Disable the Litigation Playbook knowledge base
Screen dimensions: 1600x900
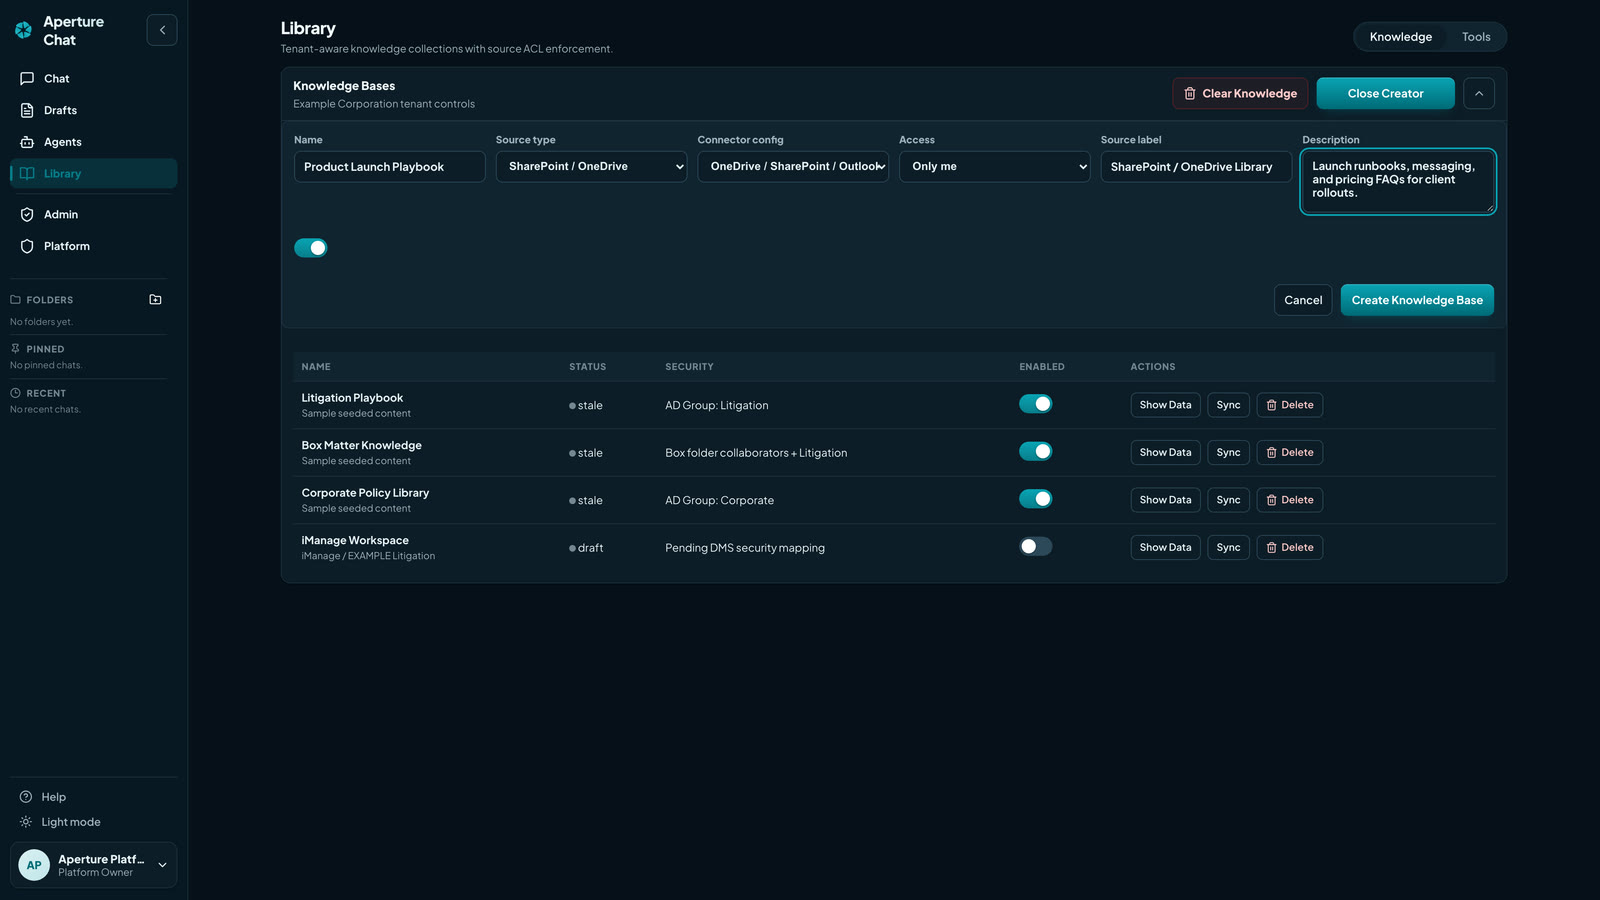click(1036, 404)
